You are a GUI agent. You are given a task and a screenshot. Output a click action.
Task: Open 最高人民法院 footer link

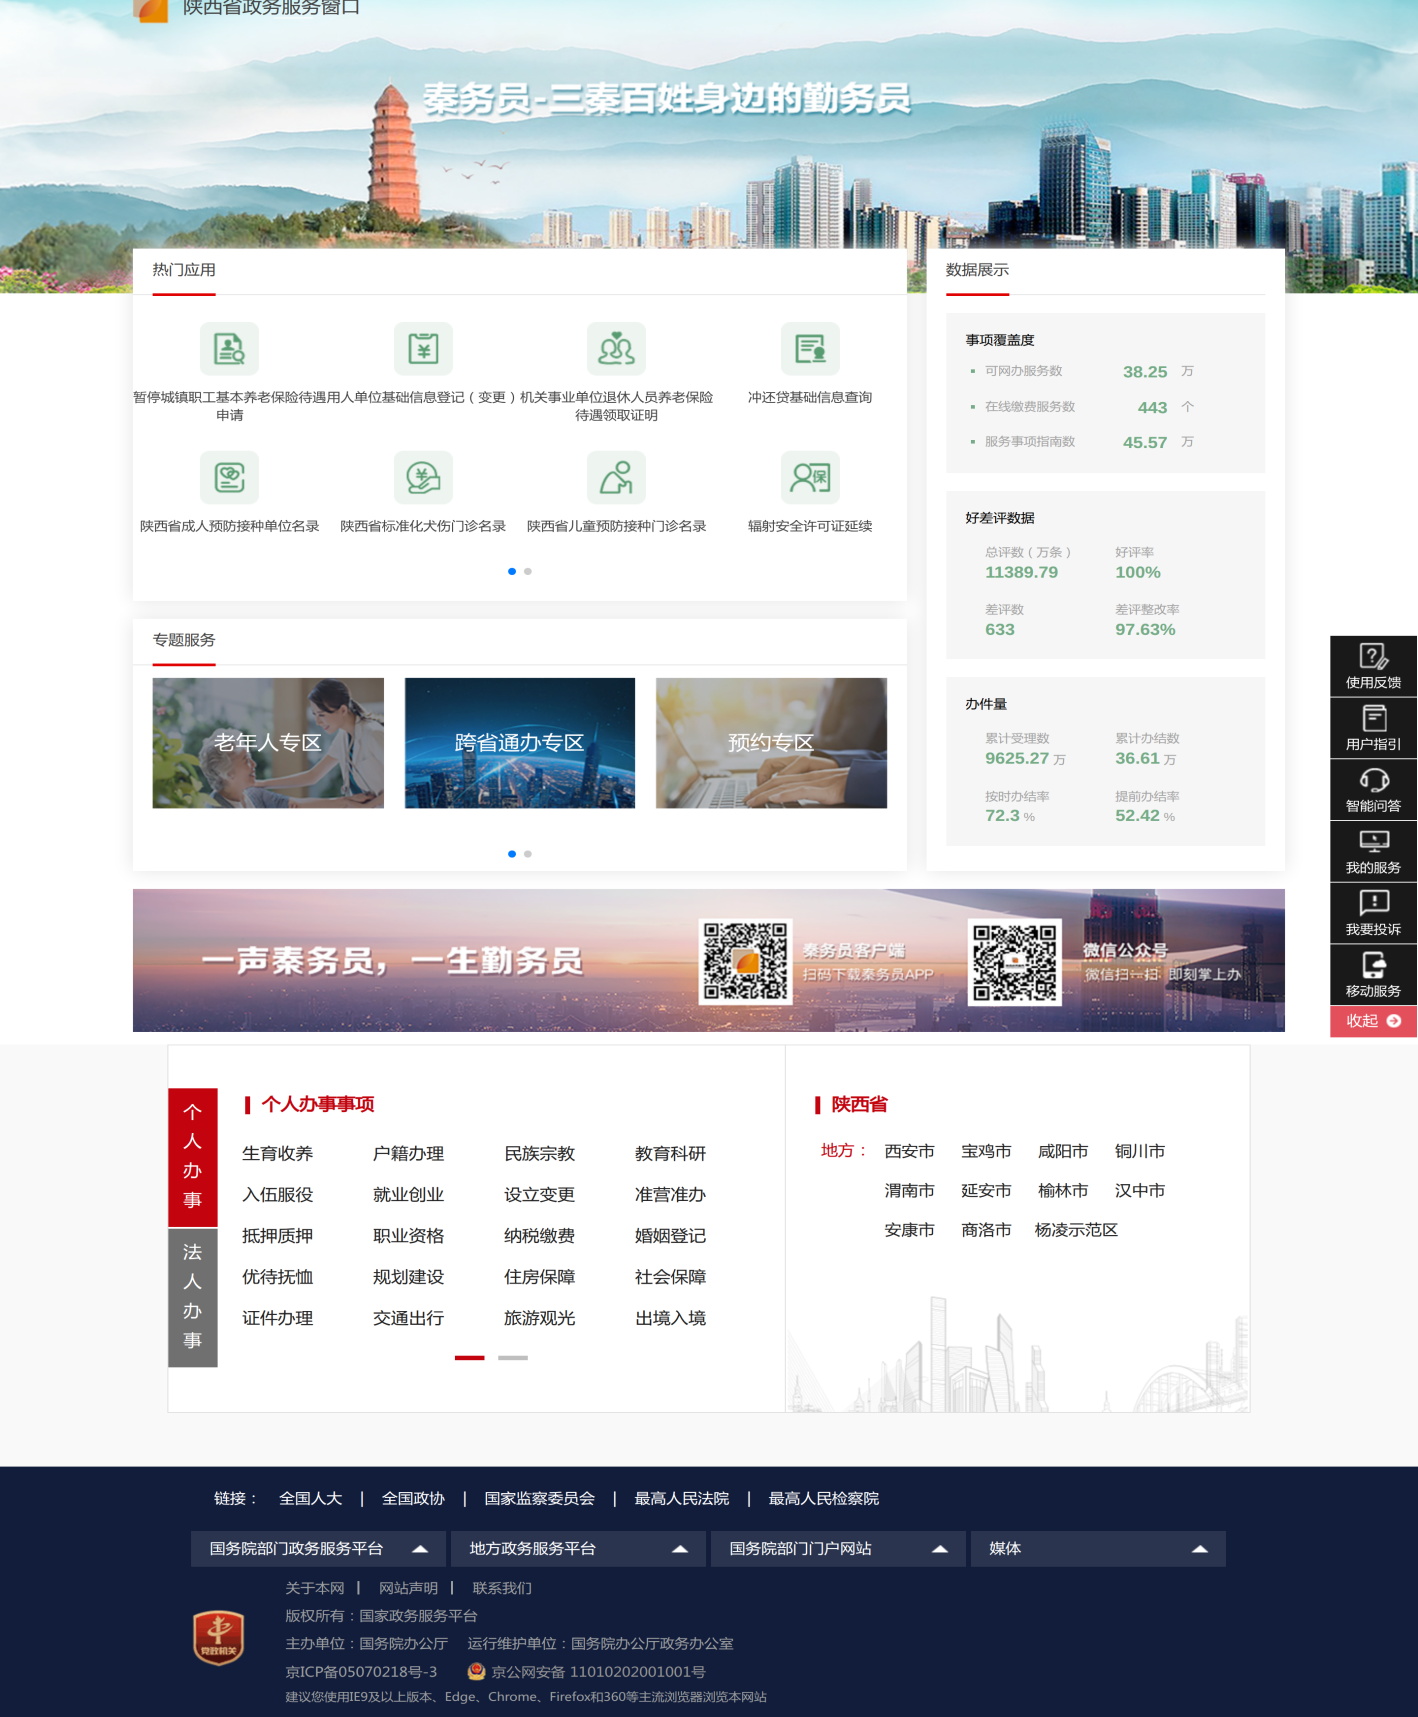click(x=682, y=1498)
